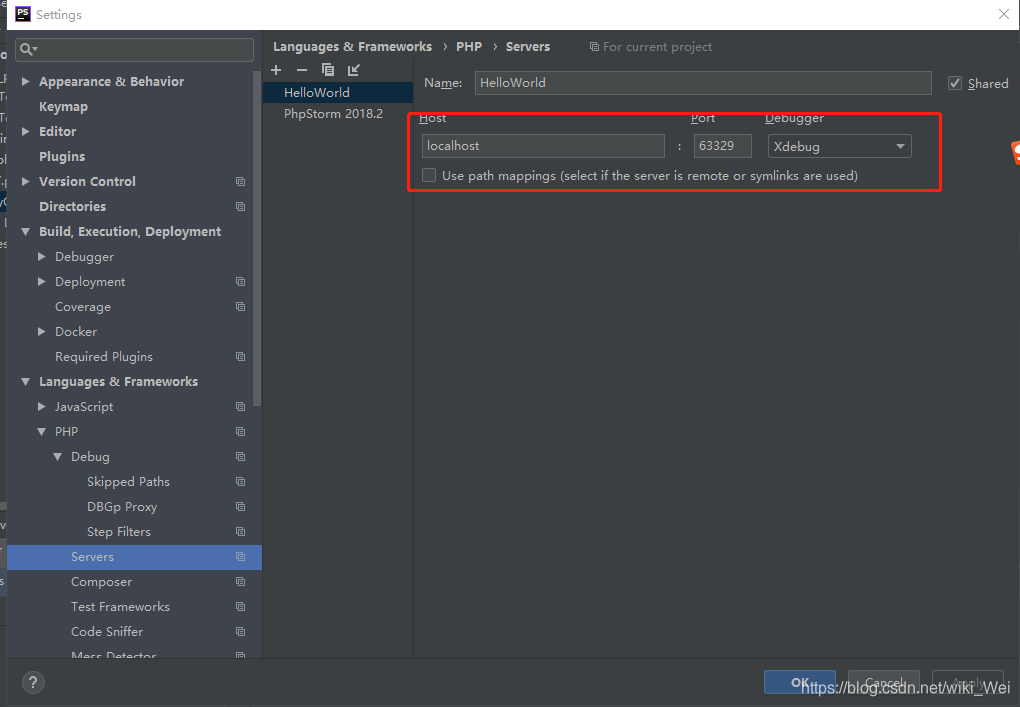Select Skipped Paths under Debug
Screen dimensions: 1020x707
pos(128,482)
